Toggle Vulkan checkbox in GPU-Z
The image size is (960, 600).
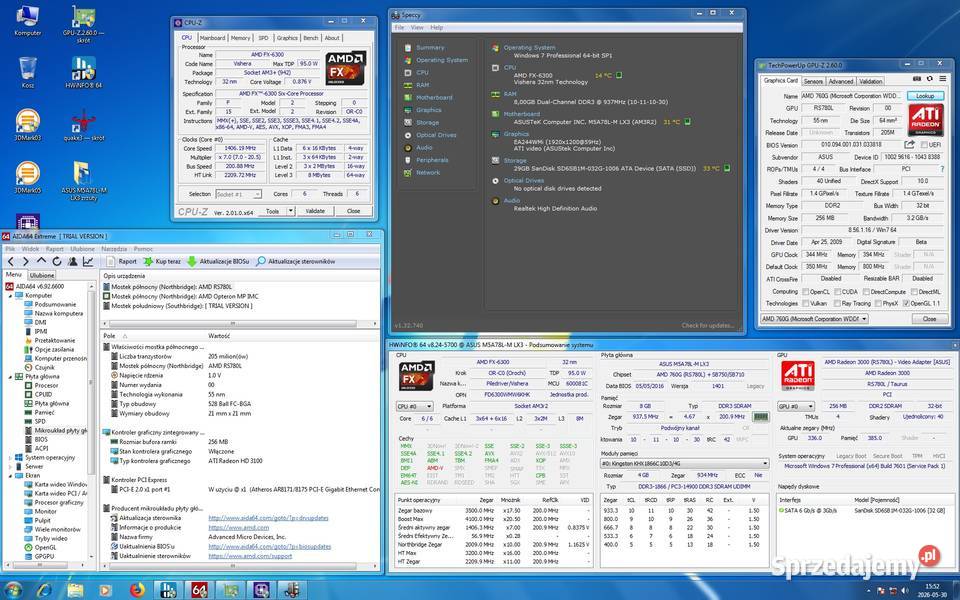click(x=806, y=303)
